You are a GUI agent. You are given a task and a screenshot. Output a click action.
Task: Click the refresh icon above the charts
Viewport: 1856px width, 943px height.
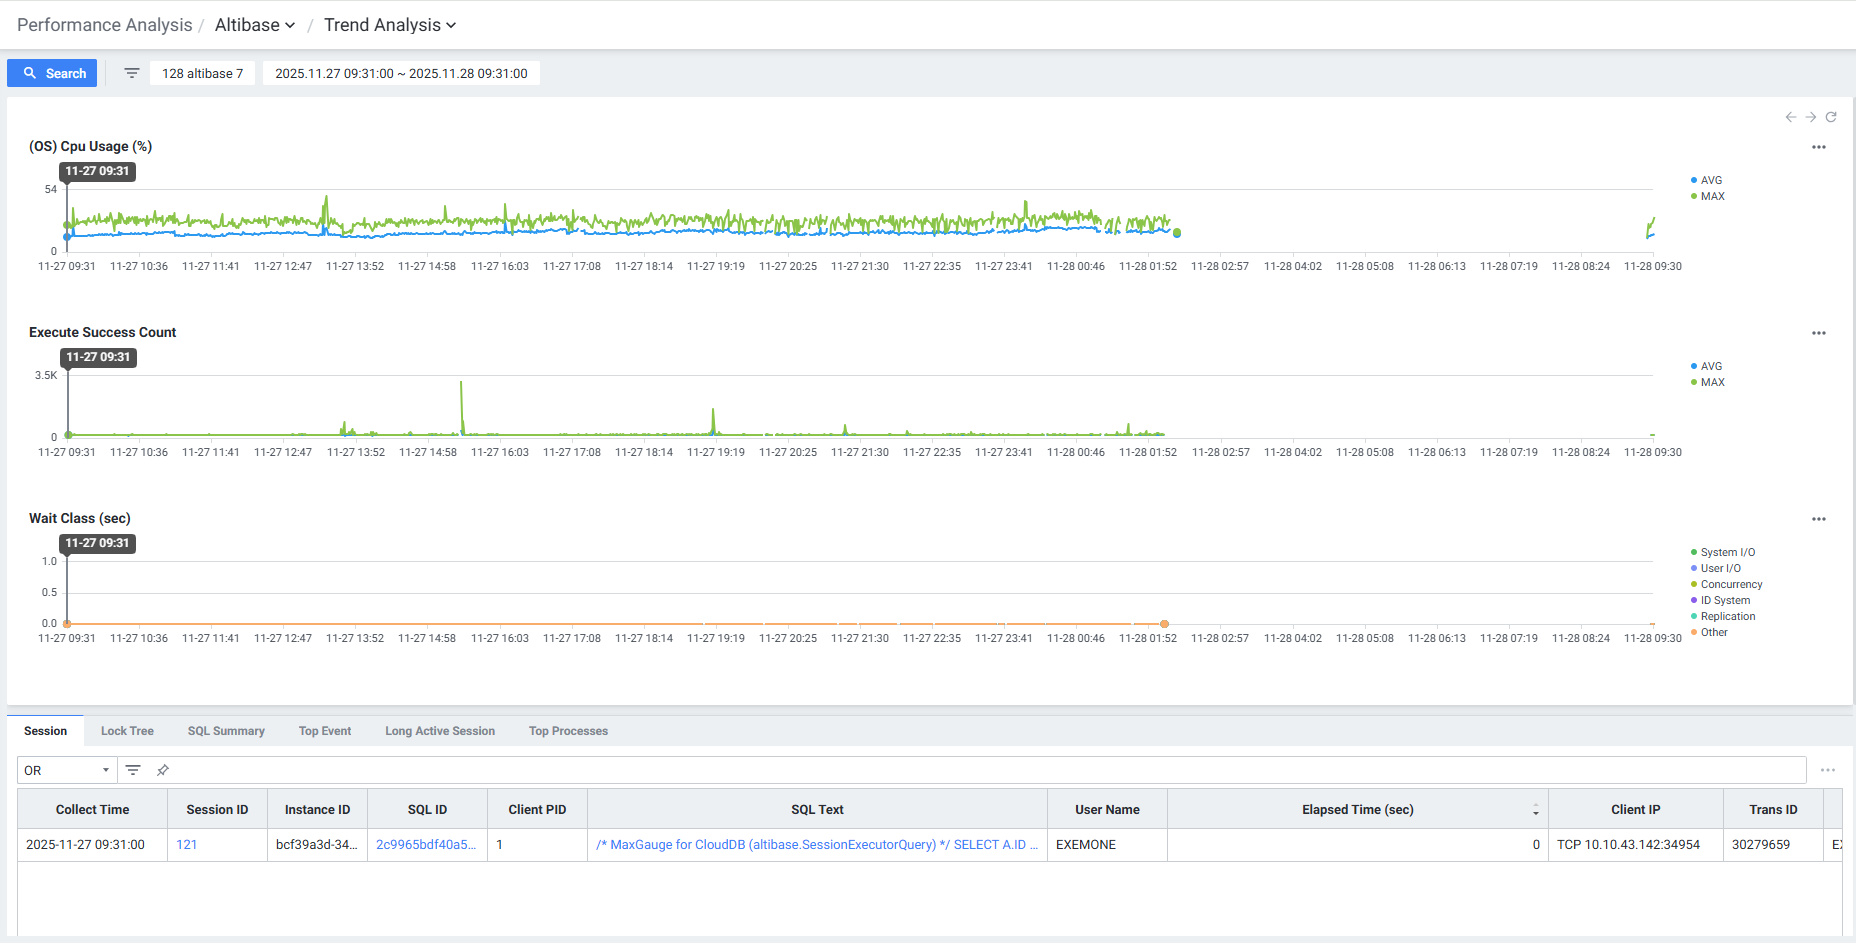click(x=1831, y=117)
